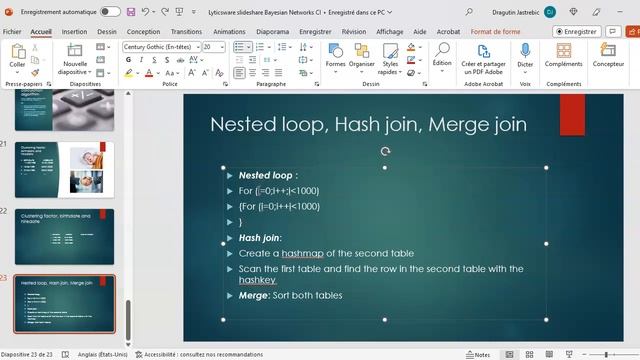Open the change case Aa dropdown
Image resolution: width=640 pixels, height=360 pixels.
[172, 73]
